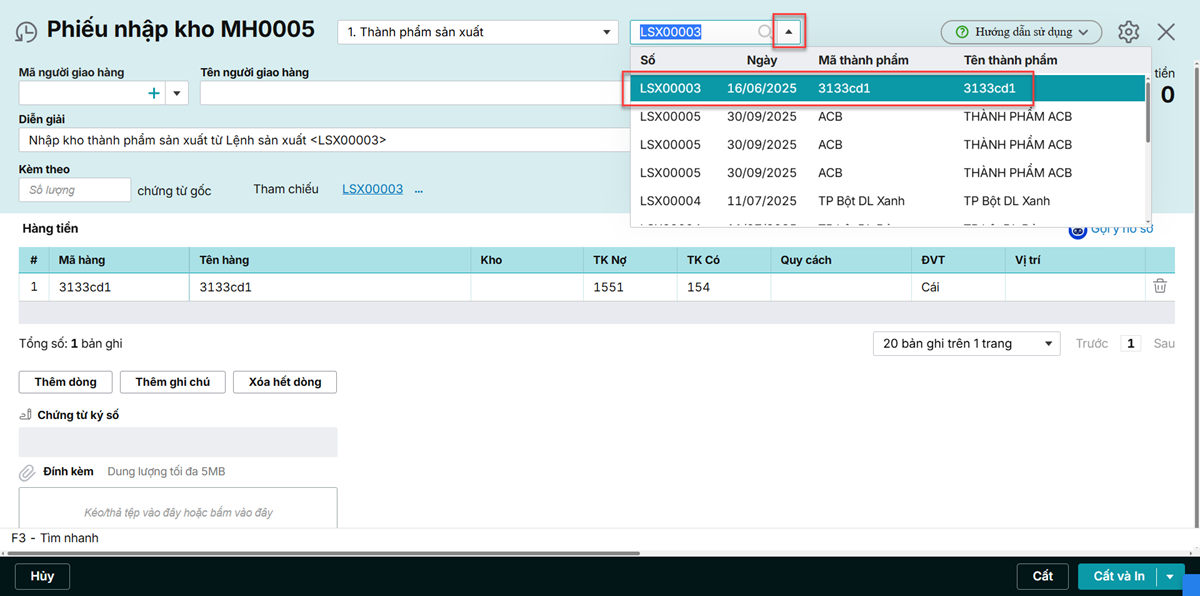The height and width of the screenshot is (596, 1200).
Task: Select the highlighted LSX00003 3133cd1 row
Action: click(830, 88)
